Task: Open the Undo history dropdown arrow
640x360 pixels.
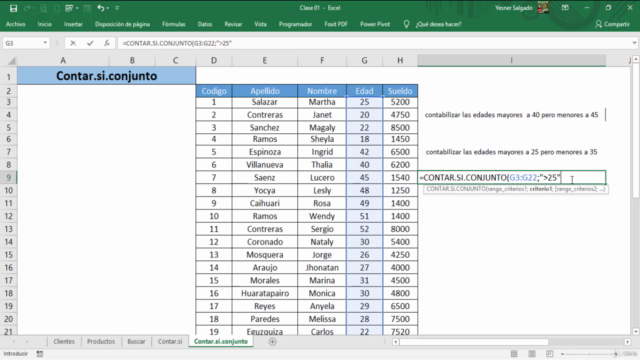Action: (108, 8)
